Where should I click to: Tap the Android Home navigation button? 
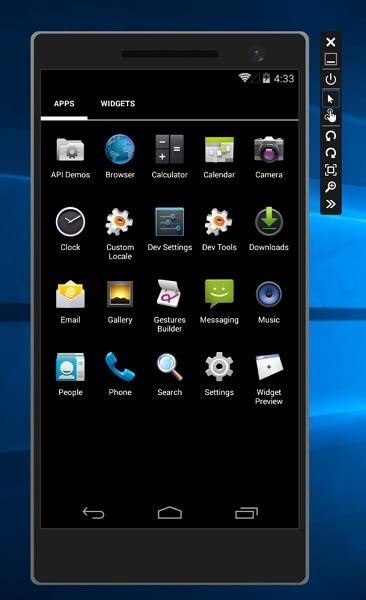click(170, 513)
